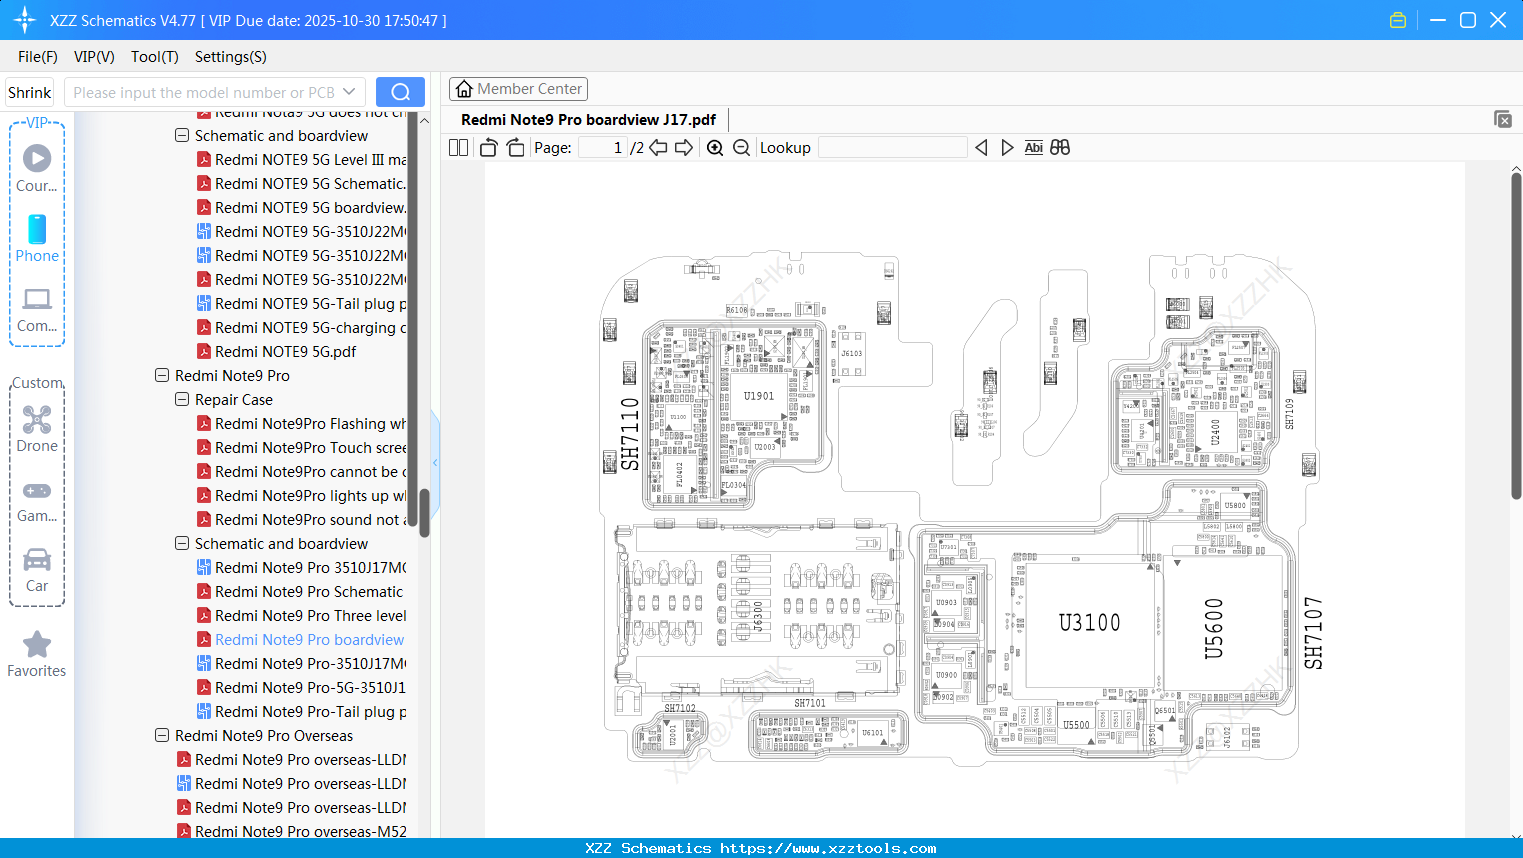Image resolution: width=1523 pixels, height=858 pixels.
Task: Go to the previous page arrow
Action: pyautogui.click(x=658, y=148)
